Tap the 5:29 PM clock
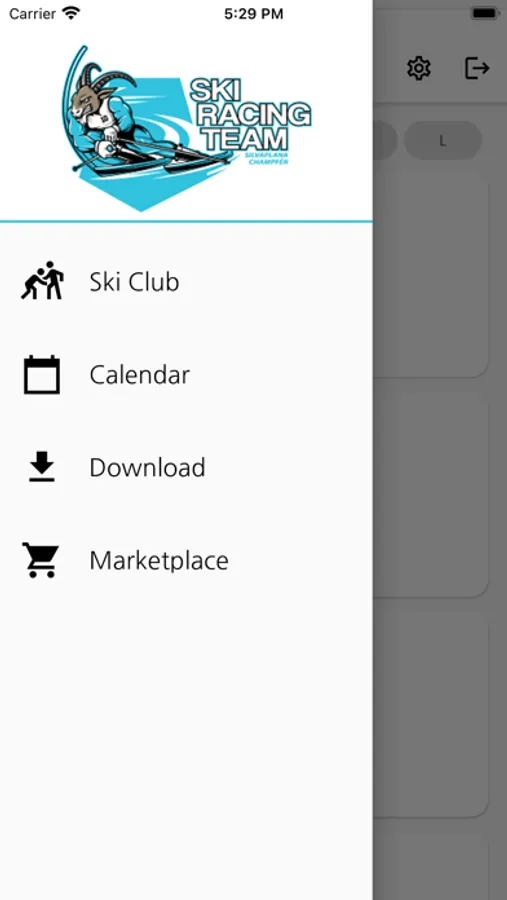Screen dimensions: 507x900 pos(254,14)
